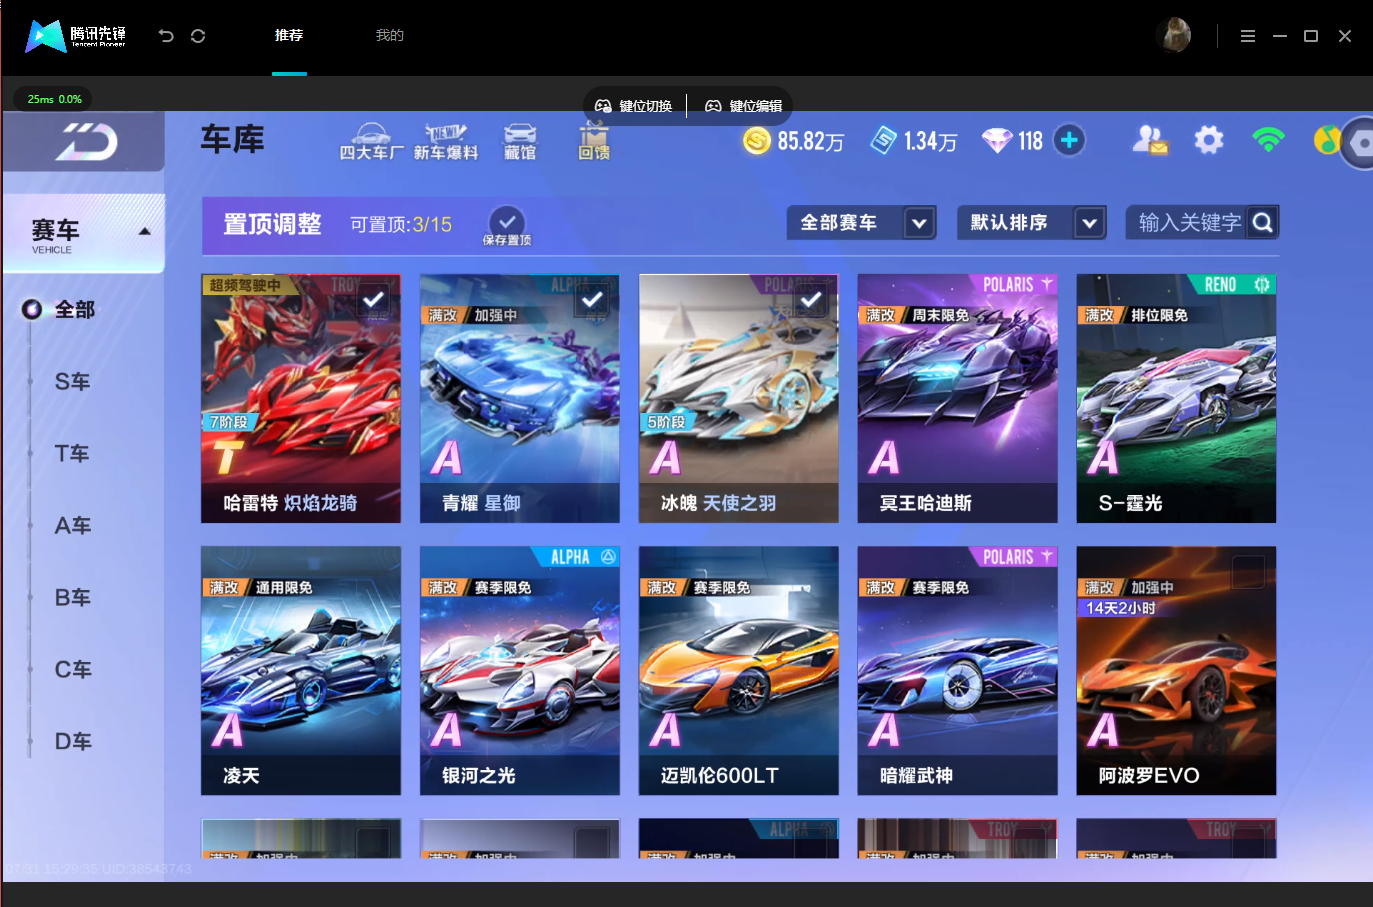
Task: Open the 回馈 gift icon
Action: pyautogui.click(x=594, y=141)
